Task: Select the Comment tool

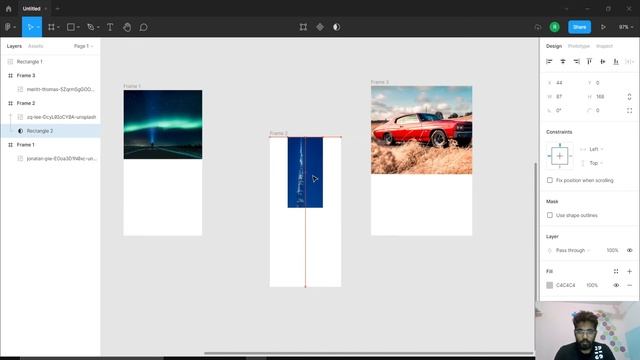Action: [x=143, y=27]
